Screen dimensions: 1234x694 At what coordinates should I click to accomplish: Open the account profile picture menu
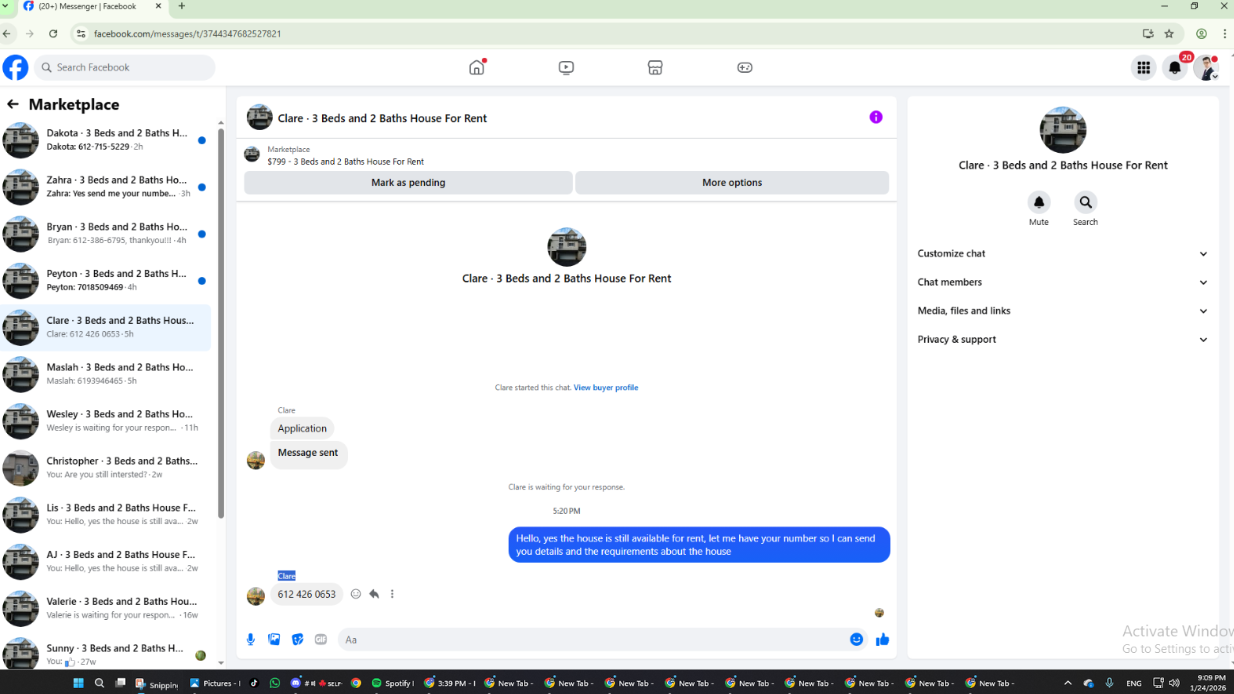[x=1208, y=68]
